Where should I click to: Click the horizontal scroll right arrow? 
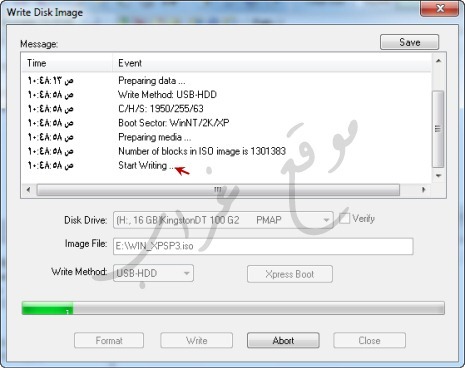coord(424,190)
